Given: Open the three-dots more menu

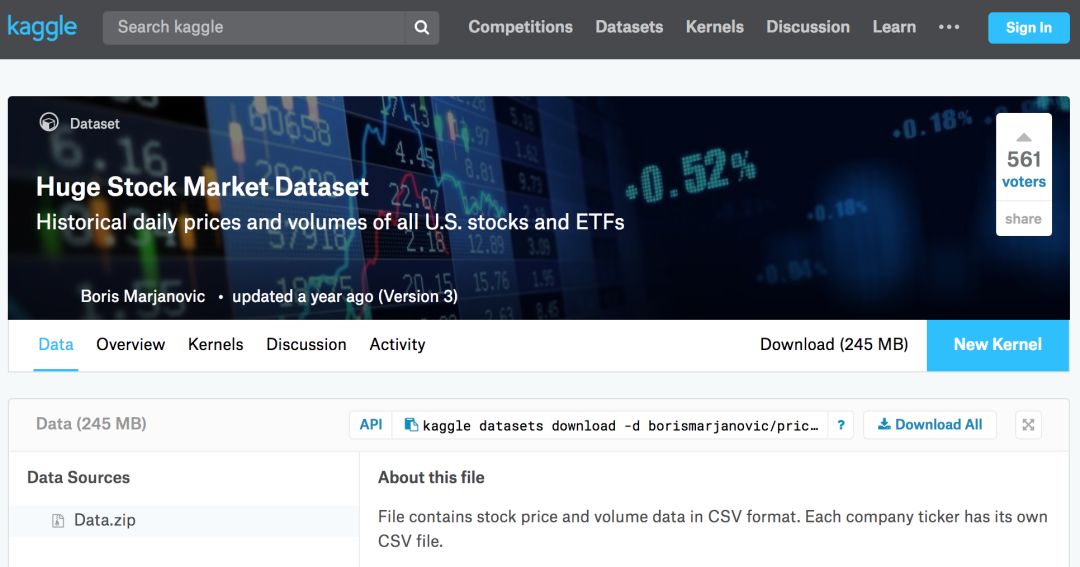Looking at the screenshot, I should click(949, 27).
